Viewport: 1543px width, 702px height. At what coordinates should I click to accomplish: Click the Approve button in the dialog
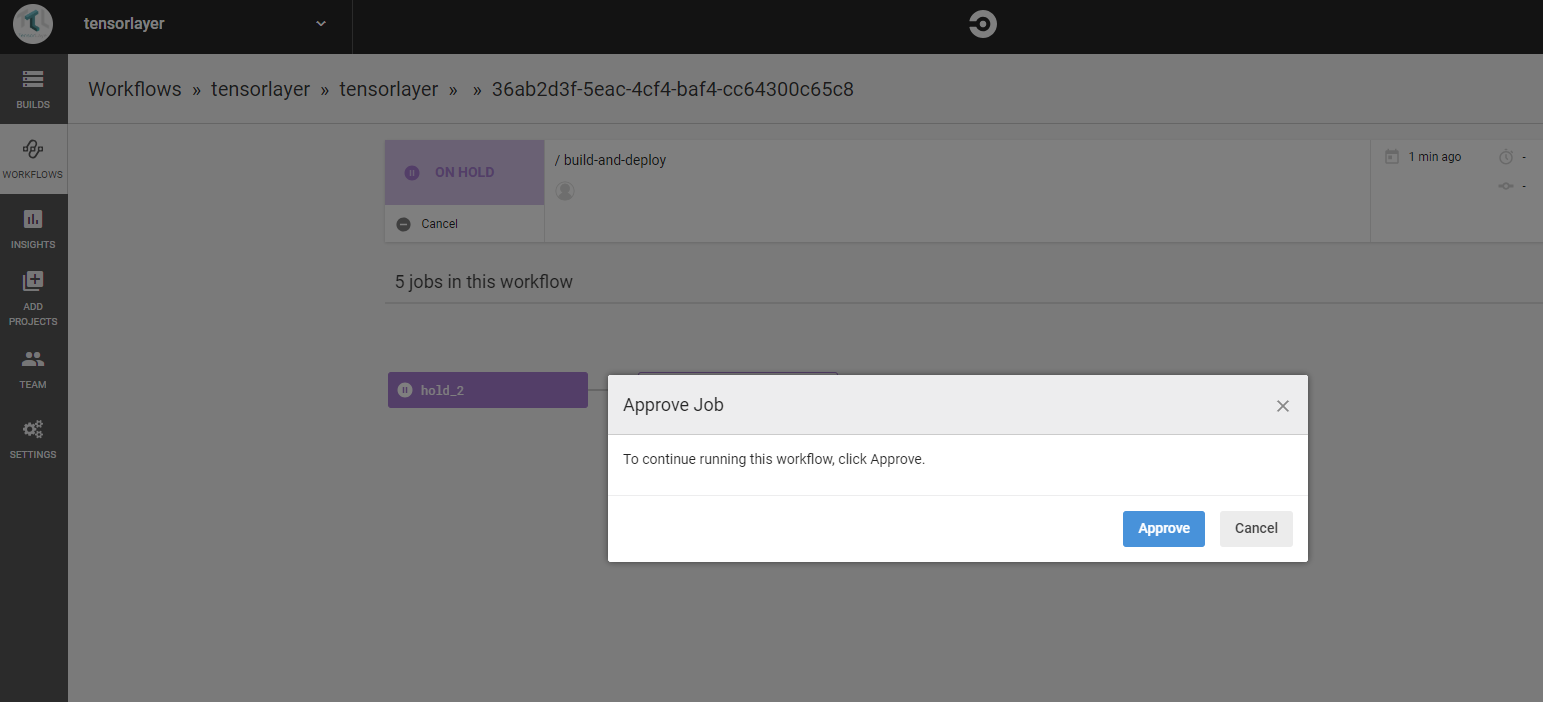click(x=1163, y=529)
